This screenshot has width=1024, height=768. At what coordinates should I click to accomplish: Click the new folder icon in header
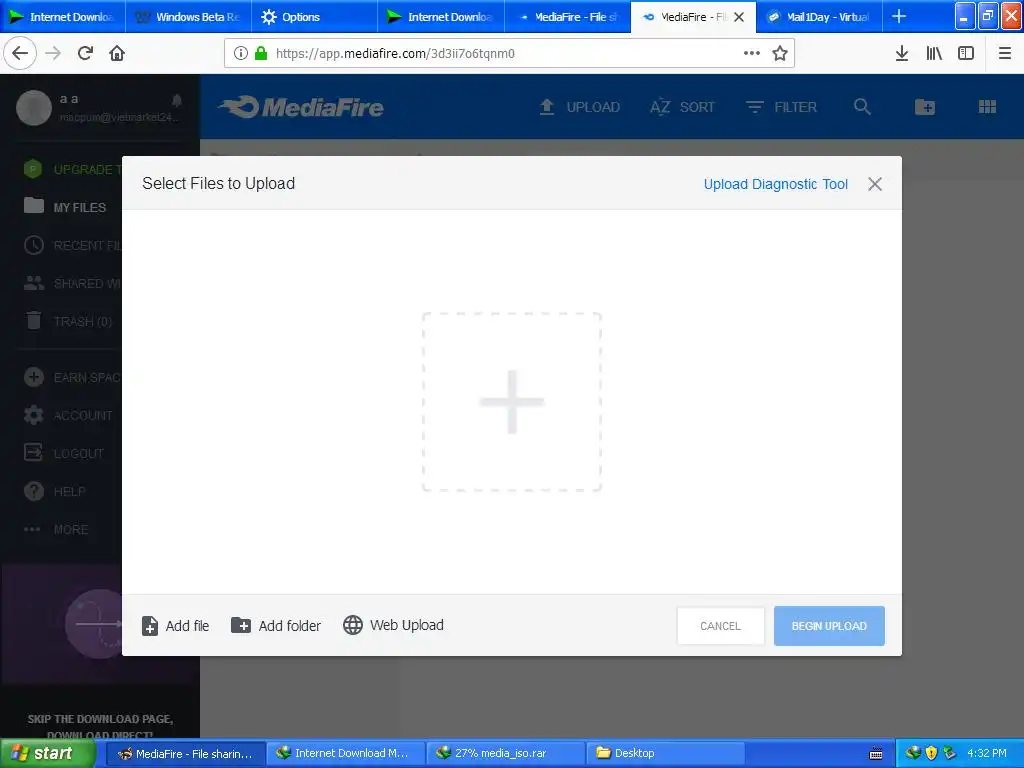(925, 107)
